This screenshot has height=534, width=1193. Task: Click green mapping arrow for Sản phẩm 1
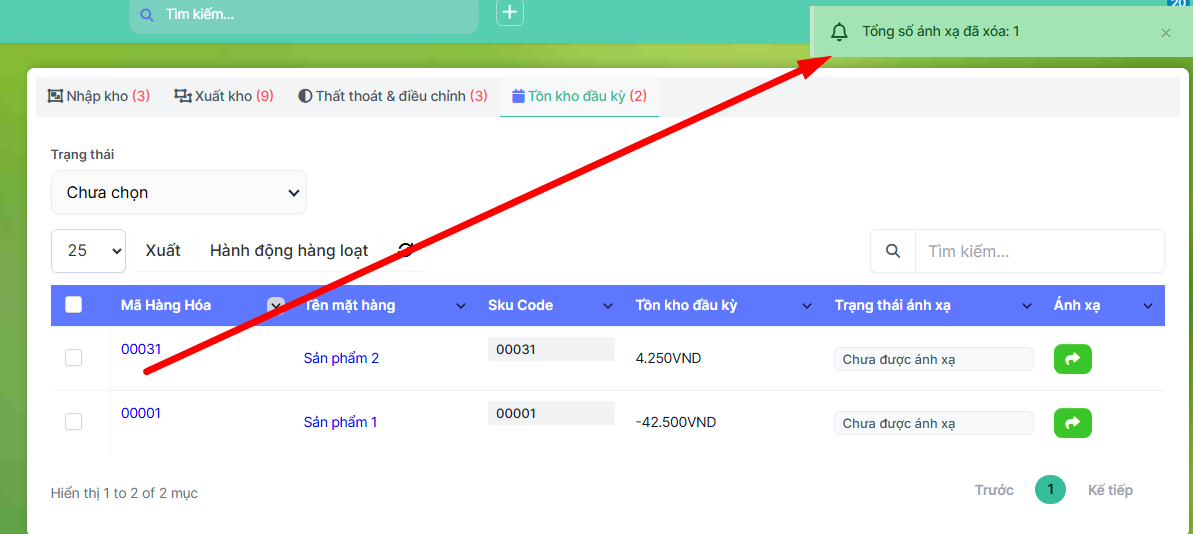(x=1072, y=423)
